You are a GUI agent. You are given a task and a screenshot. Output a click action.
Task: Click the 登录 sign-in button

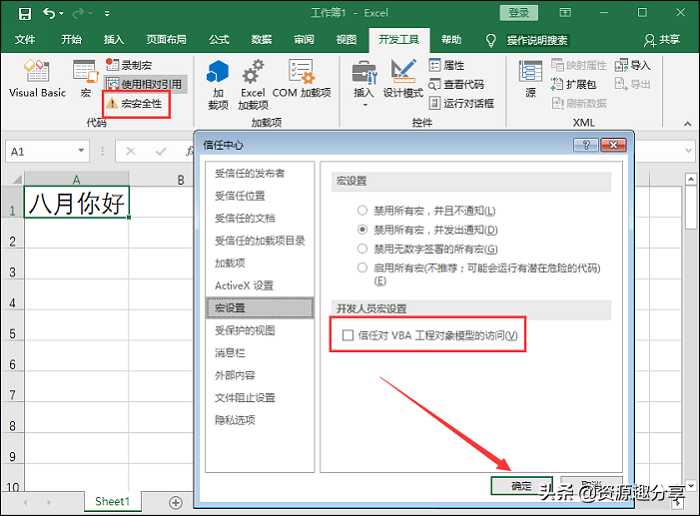[x=519, y=13]
